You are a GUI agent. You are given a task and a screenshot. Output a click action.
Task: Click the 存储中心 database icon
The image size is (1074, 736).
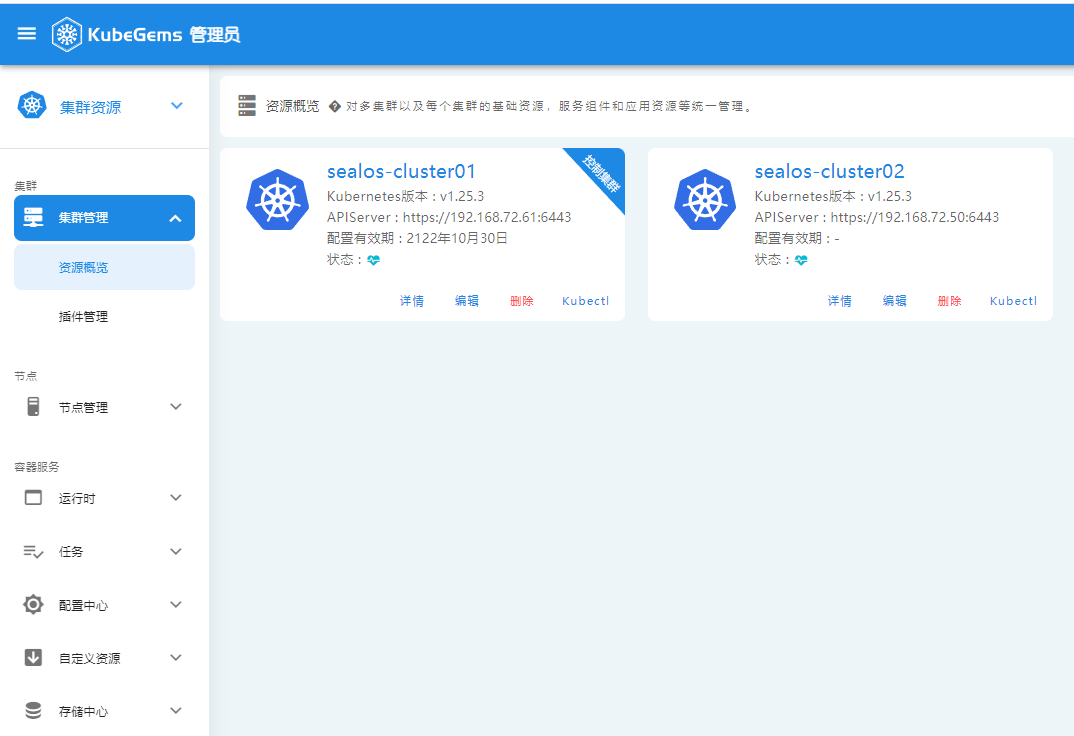click(33, 711)
